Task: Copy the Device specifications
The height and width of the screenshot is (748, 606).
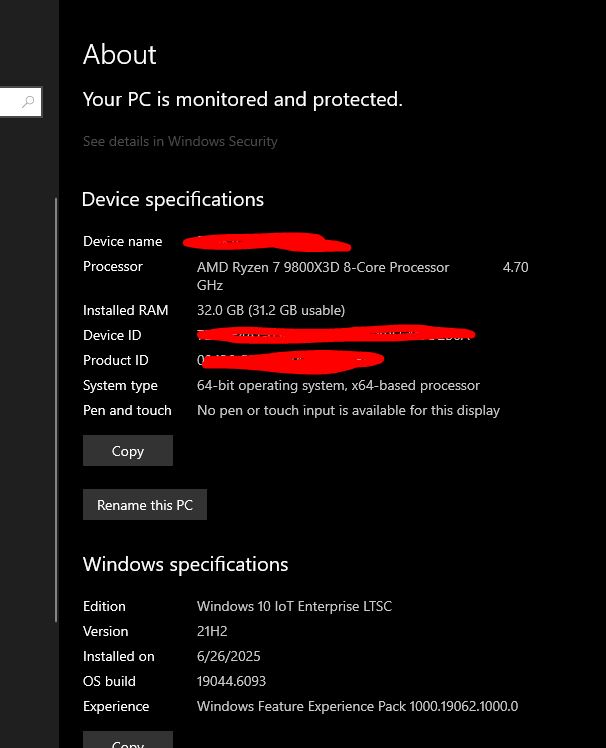Action: point(128,451)
